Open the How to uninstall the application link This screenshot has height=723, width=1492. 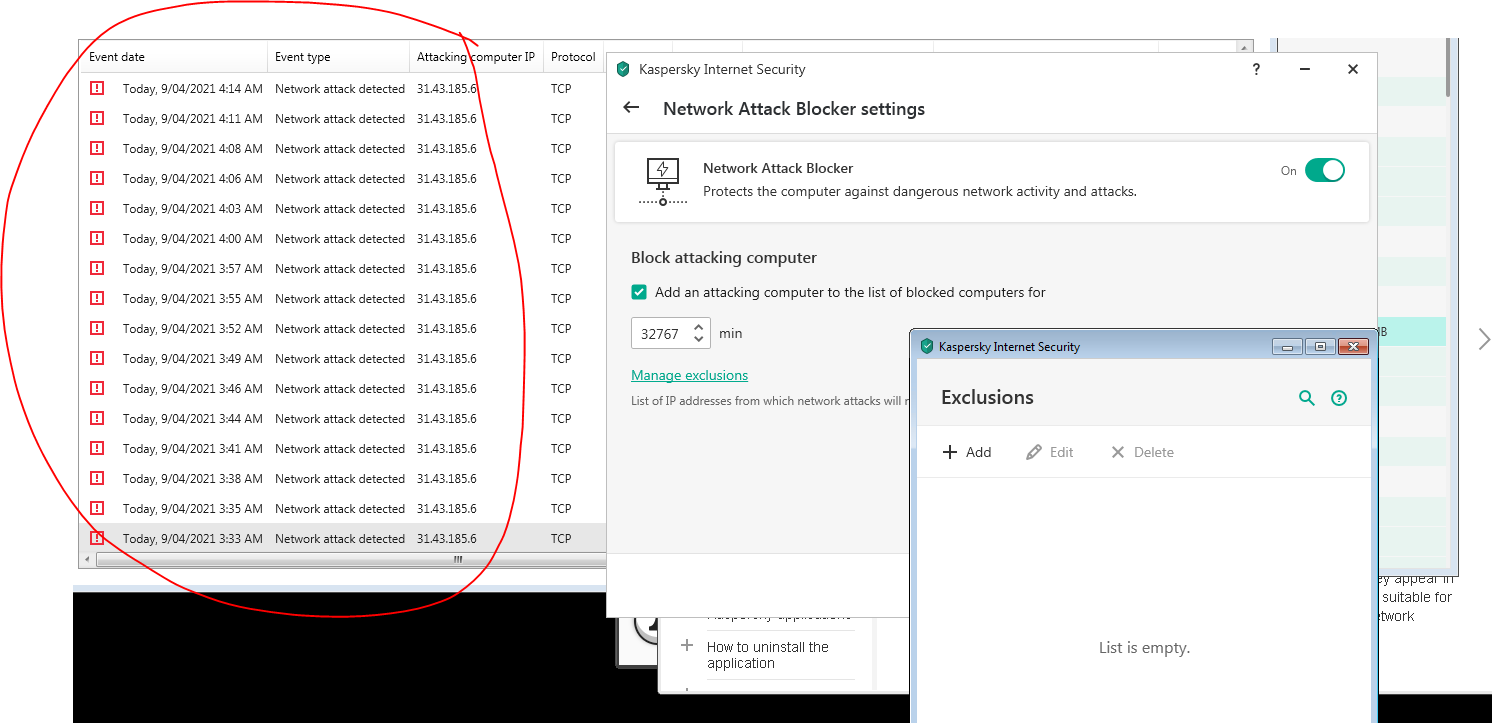pyautogui.click(x=768, y=655)
